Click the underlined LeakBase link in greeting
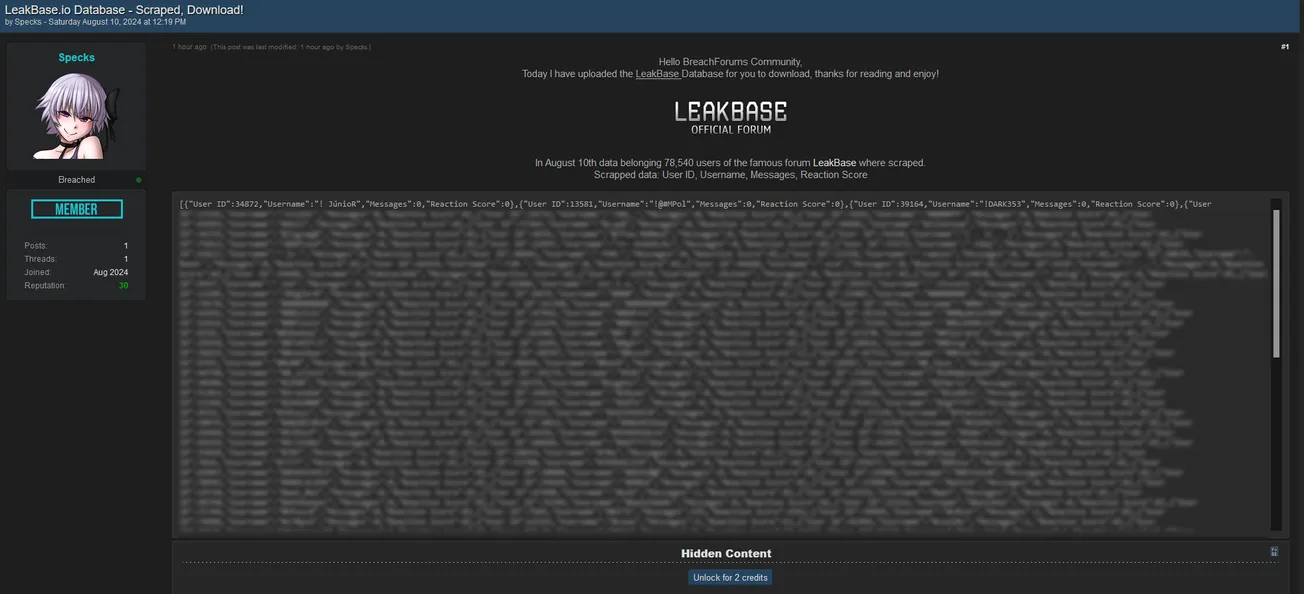The height and width of the screenshot is (594, 1304). (657, 74)
